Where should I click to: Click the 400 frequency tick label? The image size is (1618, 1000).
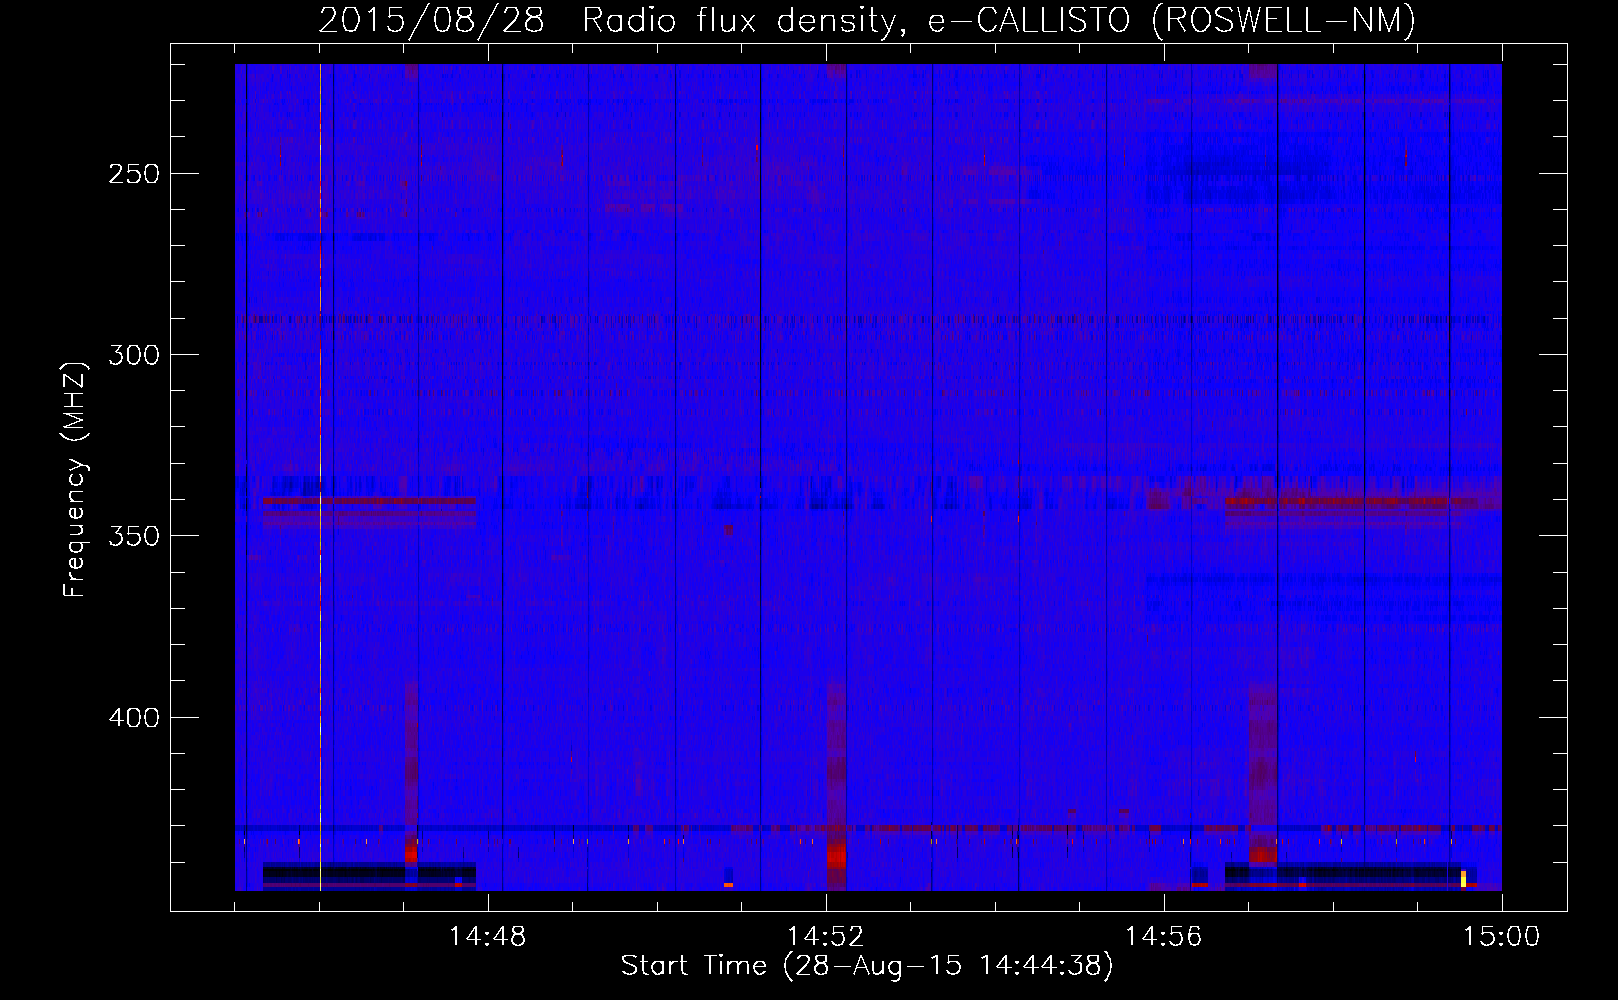(134, 718)
